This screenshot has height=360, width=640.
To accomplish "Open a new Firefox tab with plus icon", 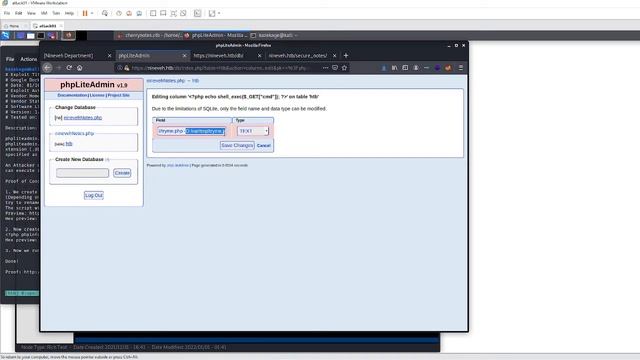I will [346, 55].
